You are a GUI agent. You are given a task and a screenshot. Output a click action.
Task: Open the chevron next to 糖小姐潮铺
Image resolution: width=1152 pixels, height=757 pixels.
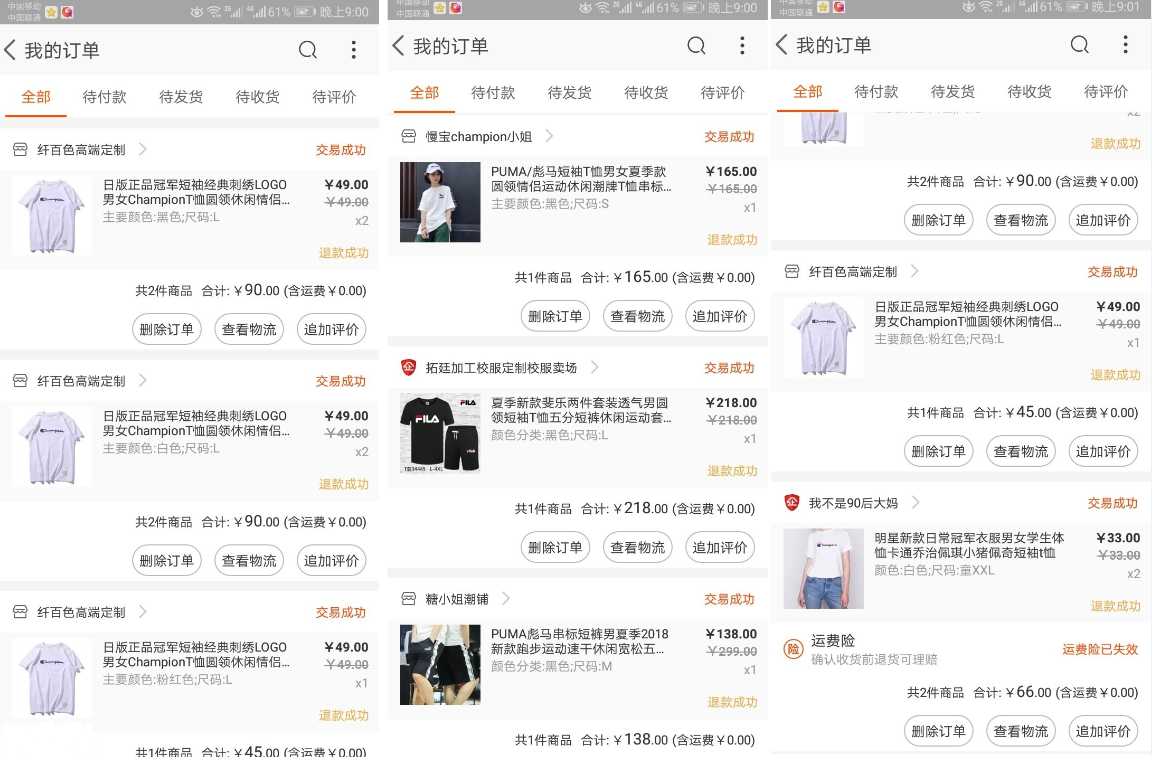506,599
